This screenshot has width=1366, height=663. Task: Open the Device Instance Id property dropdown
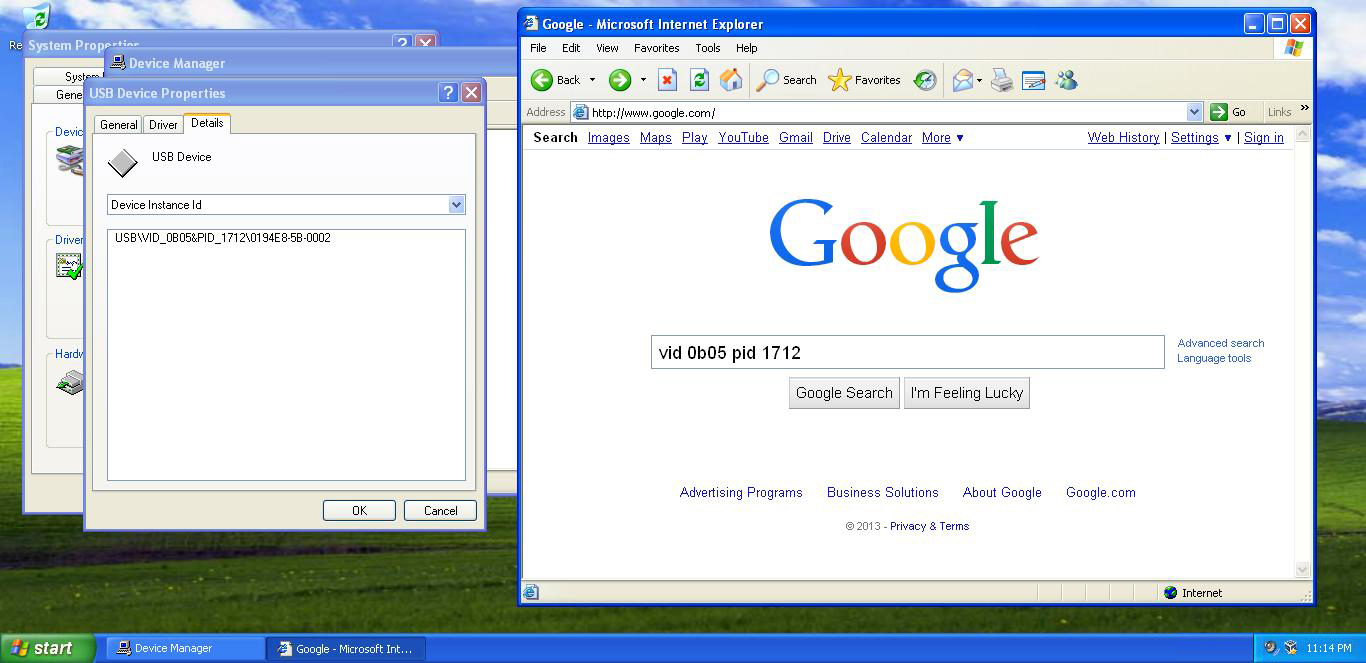coord(456,205)
